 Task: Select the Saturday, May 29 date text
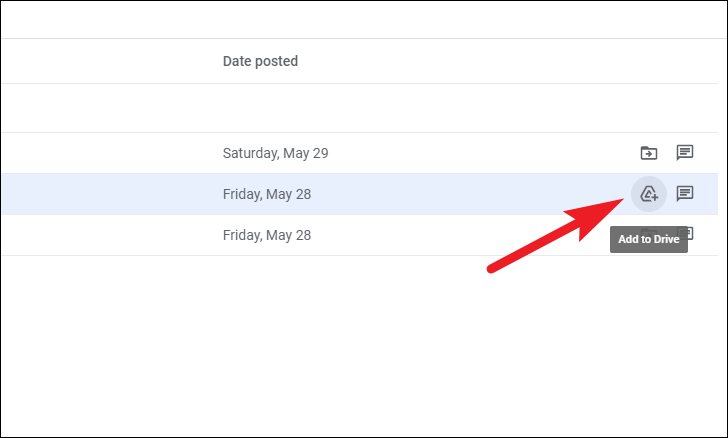tap(275, 153)
